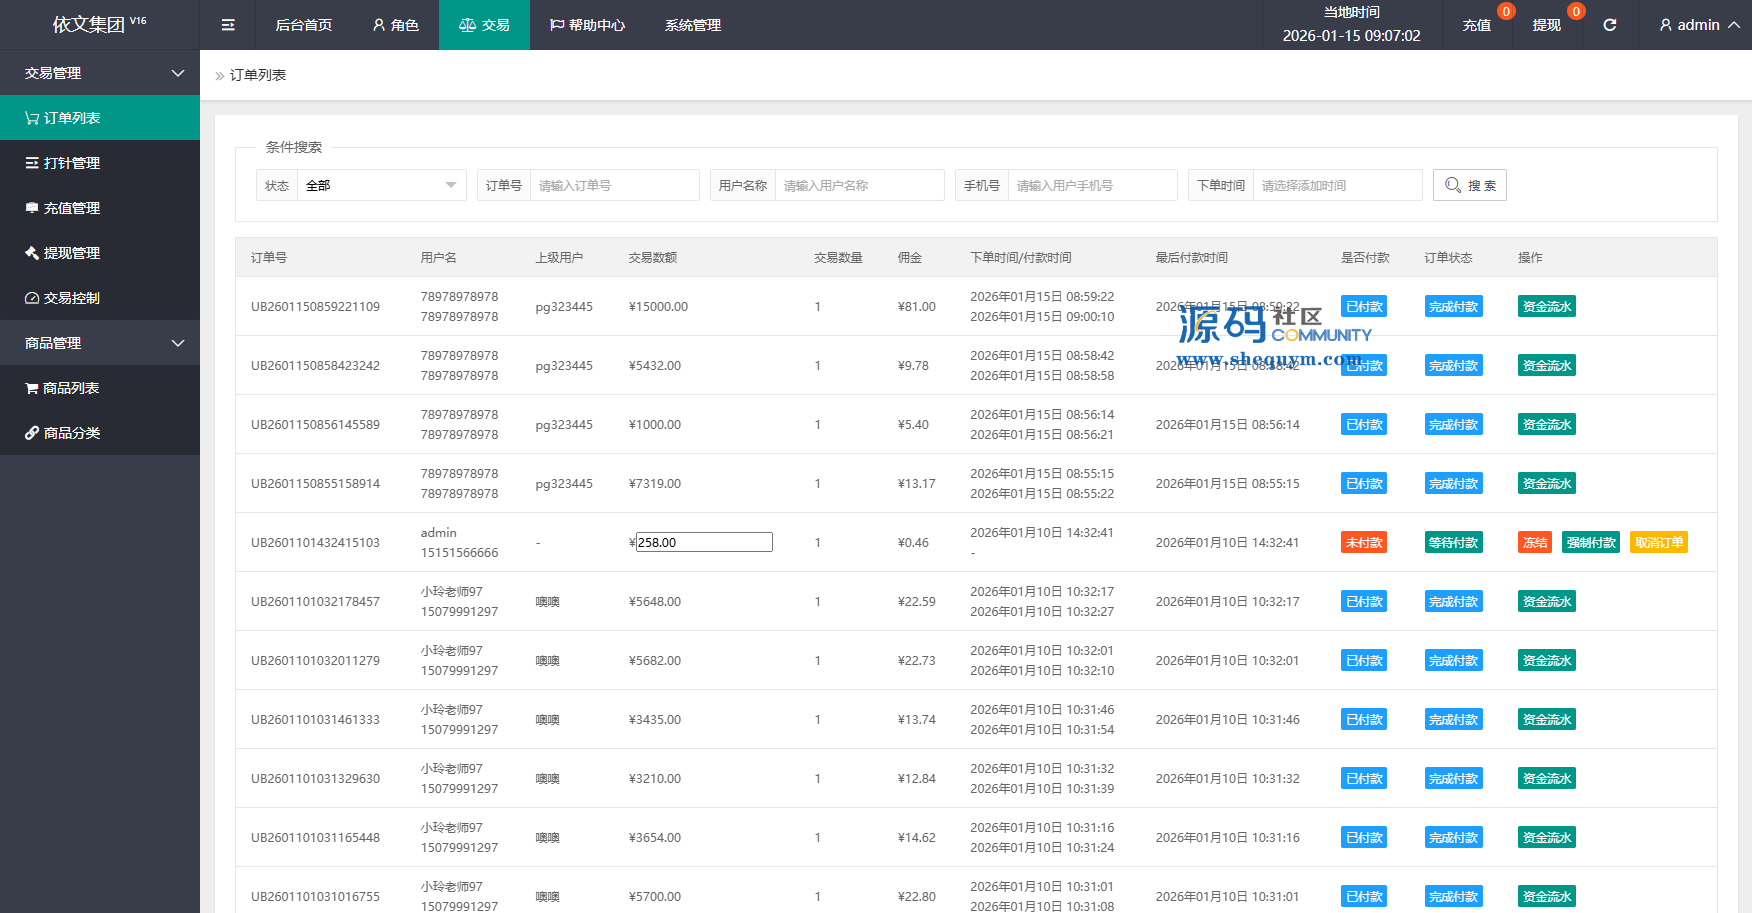Select the 角色 top menu item
1752x913 pixels.
[395, 25]
